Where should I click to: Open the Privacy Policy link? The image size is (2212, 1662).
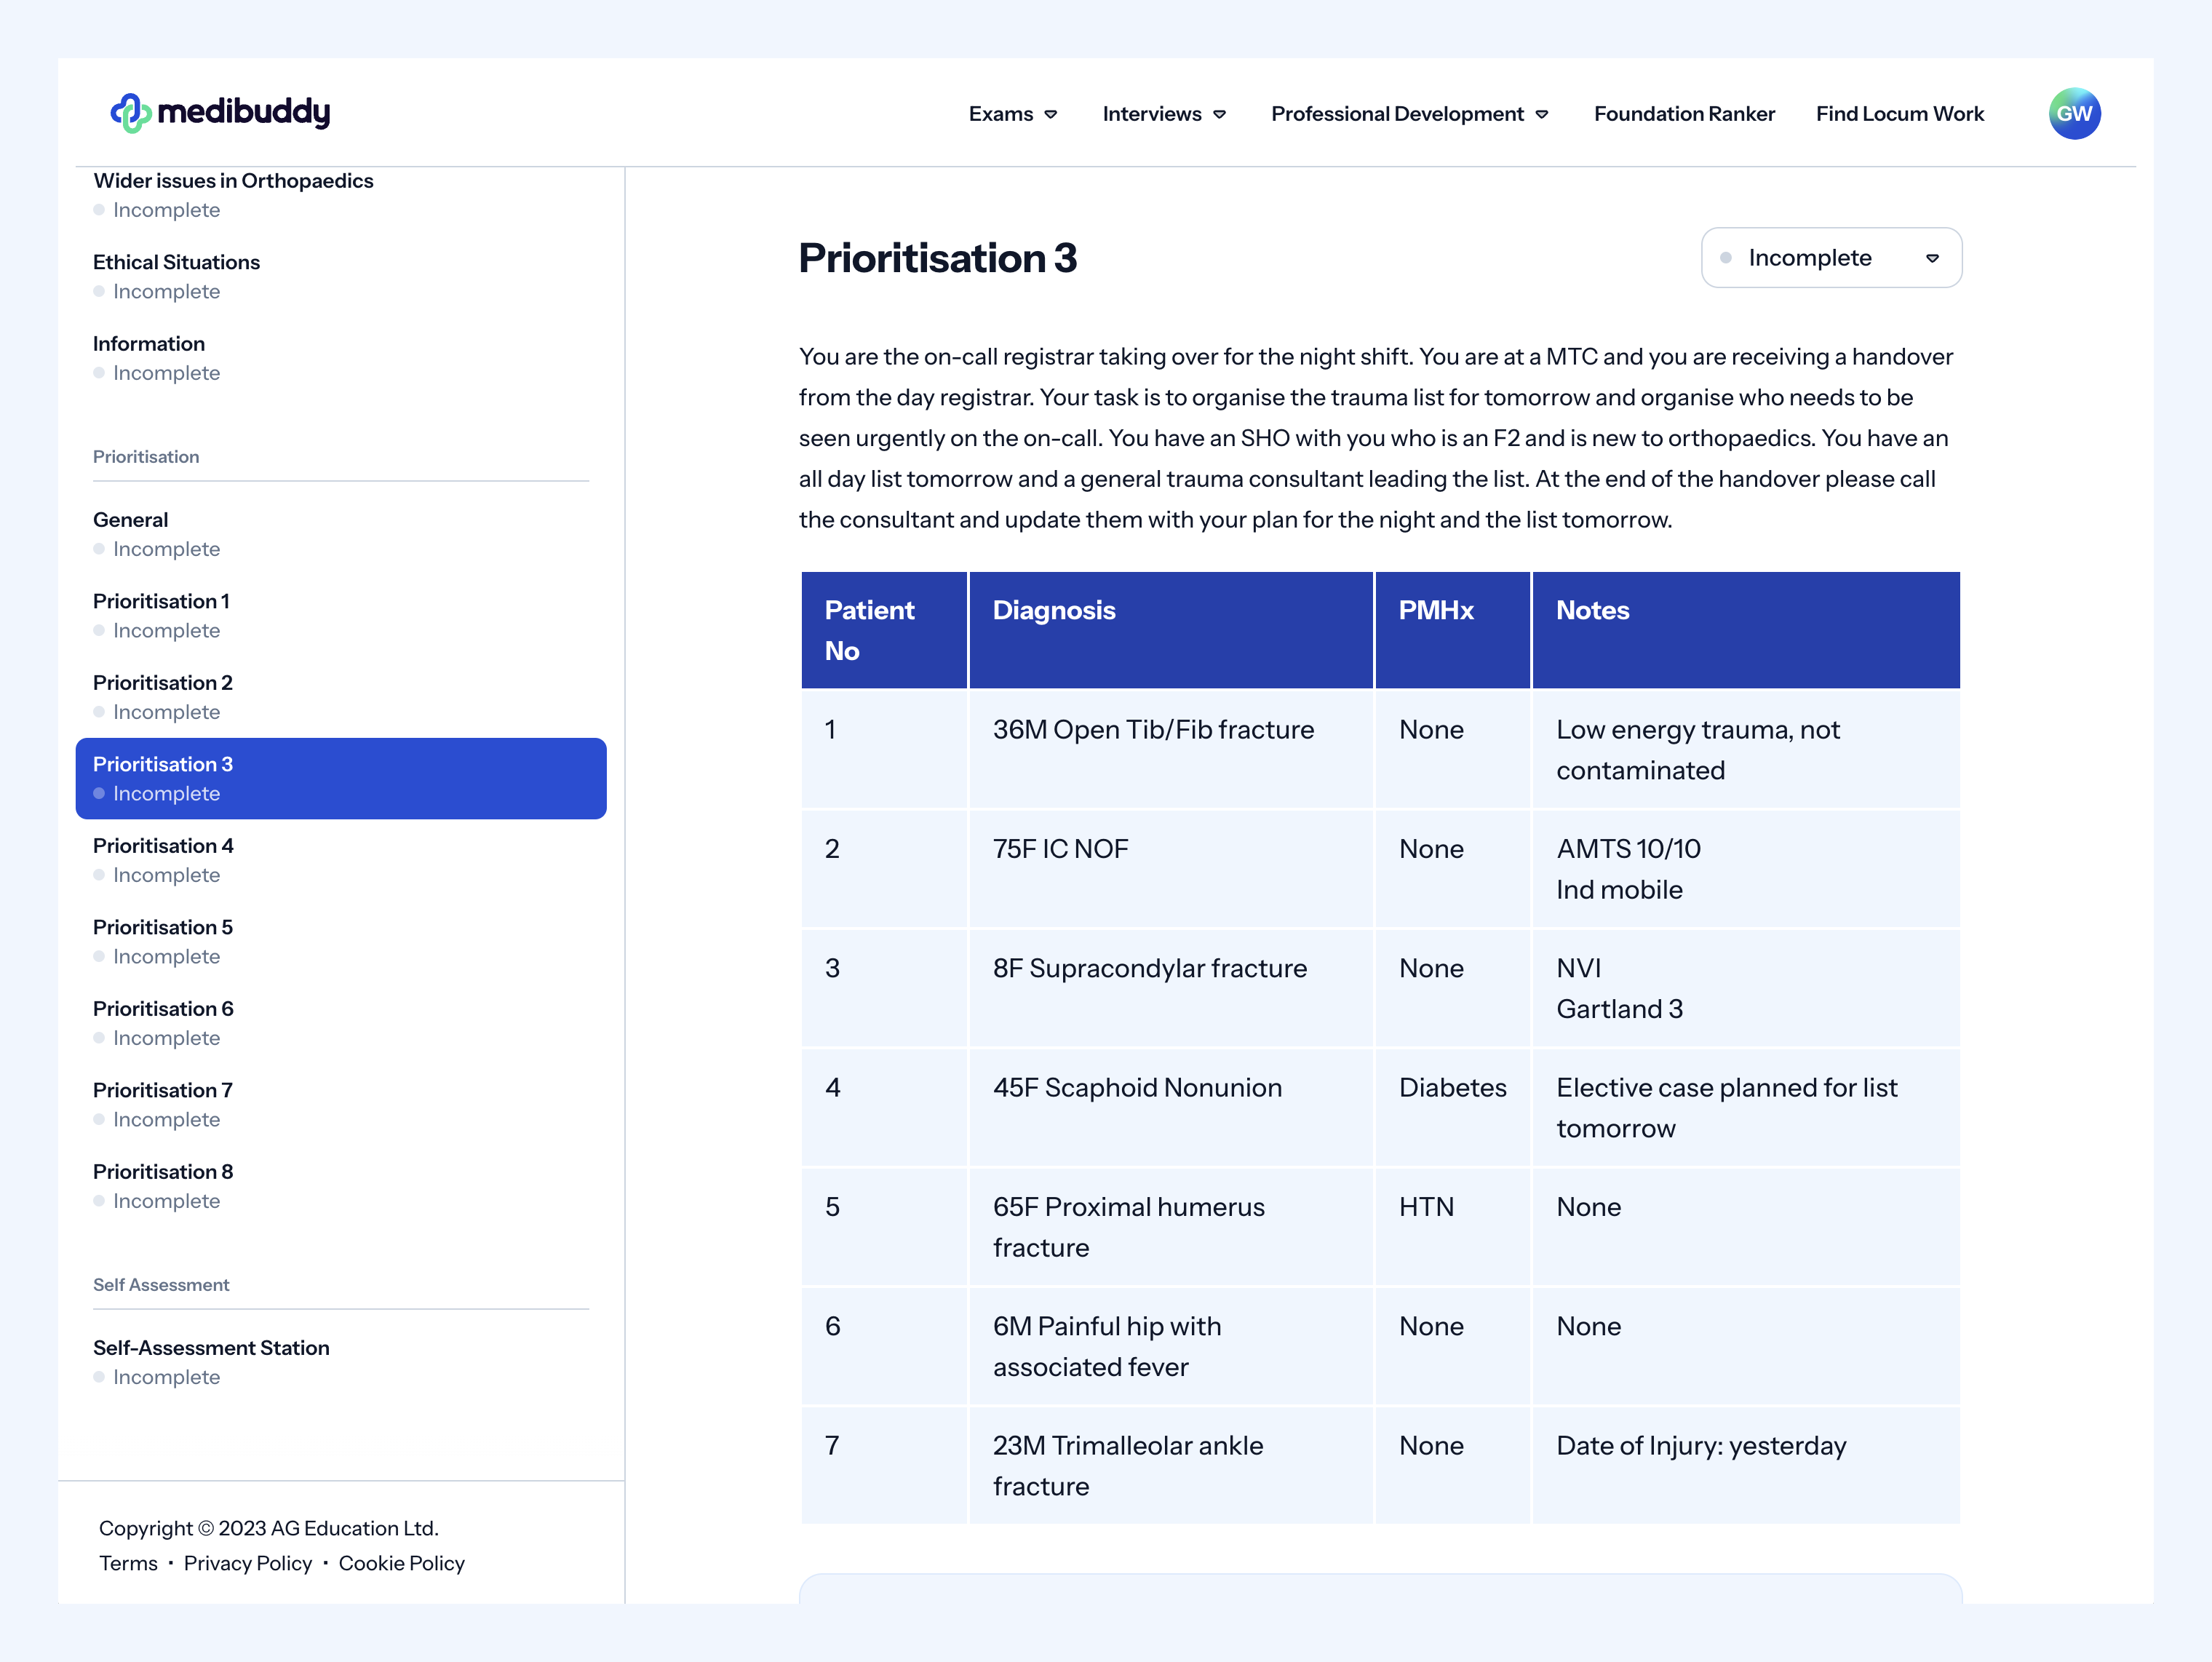point(248,1563)
